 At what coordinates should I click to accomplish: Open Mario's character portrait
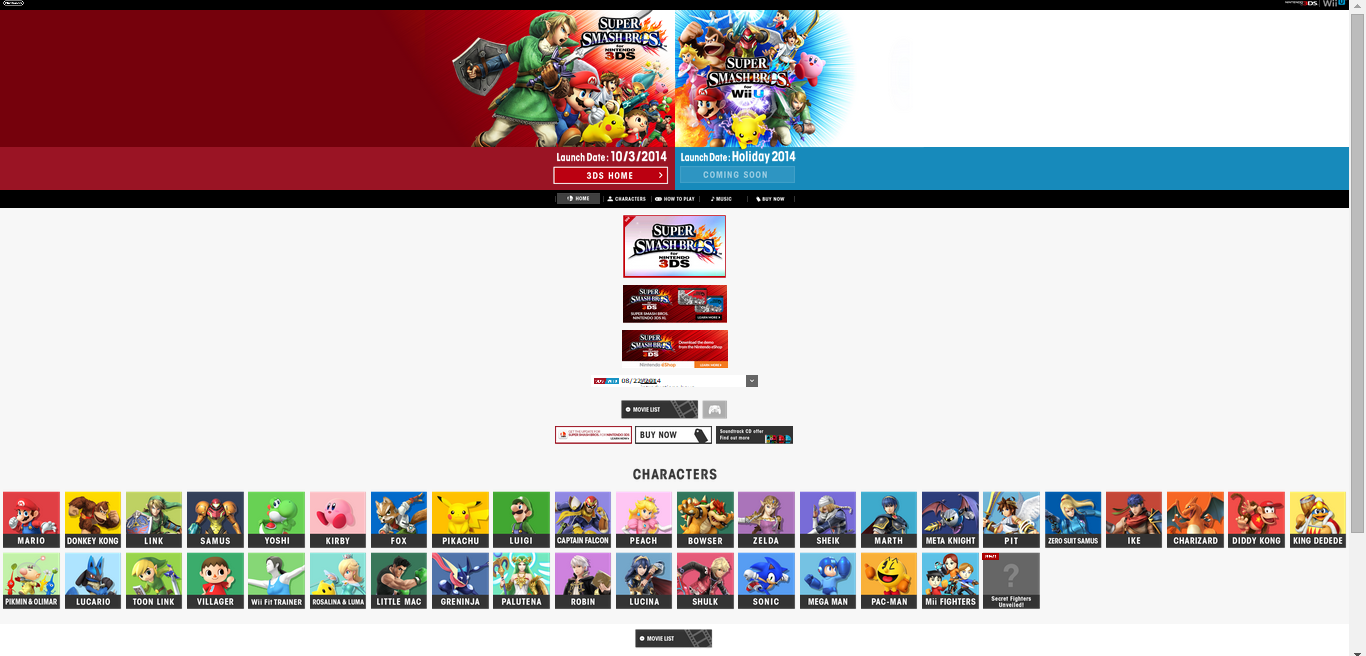point(31,519)
